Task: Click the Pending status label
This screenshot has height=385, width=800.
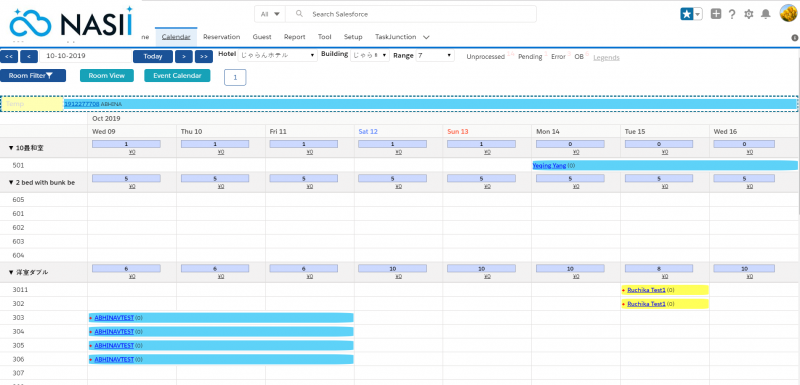Action: tap(530, 57)
